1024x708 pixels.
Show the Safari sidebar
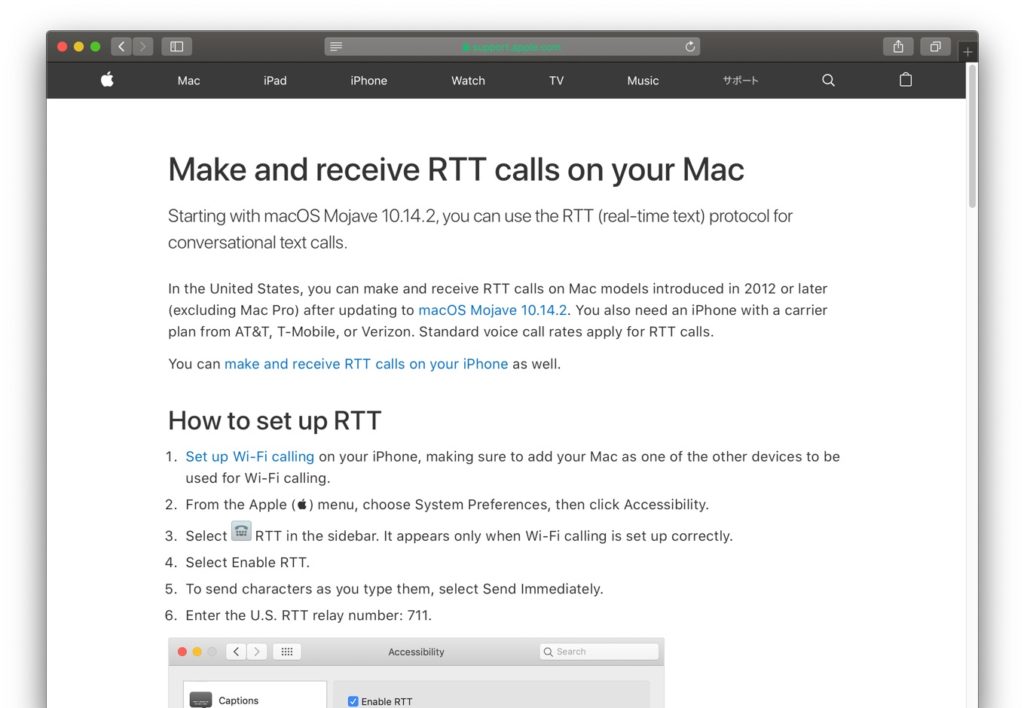tap(176, 46)
